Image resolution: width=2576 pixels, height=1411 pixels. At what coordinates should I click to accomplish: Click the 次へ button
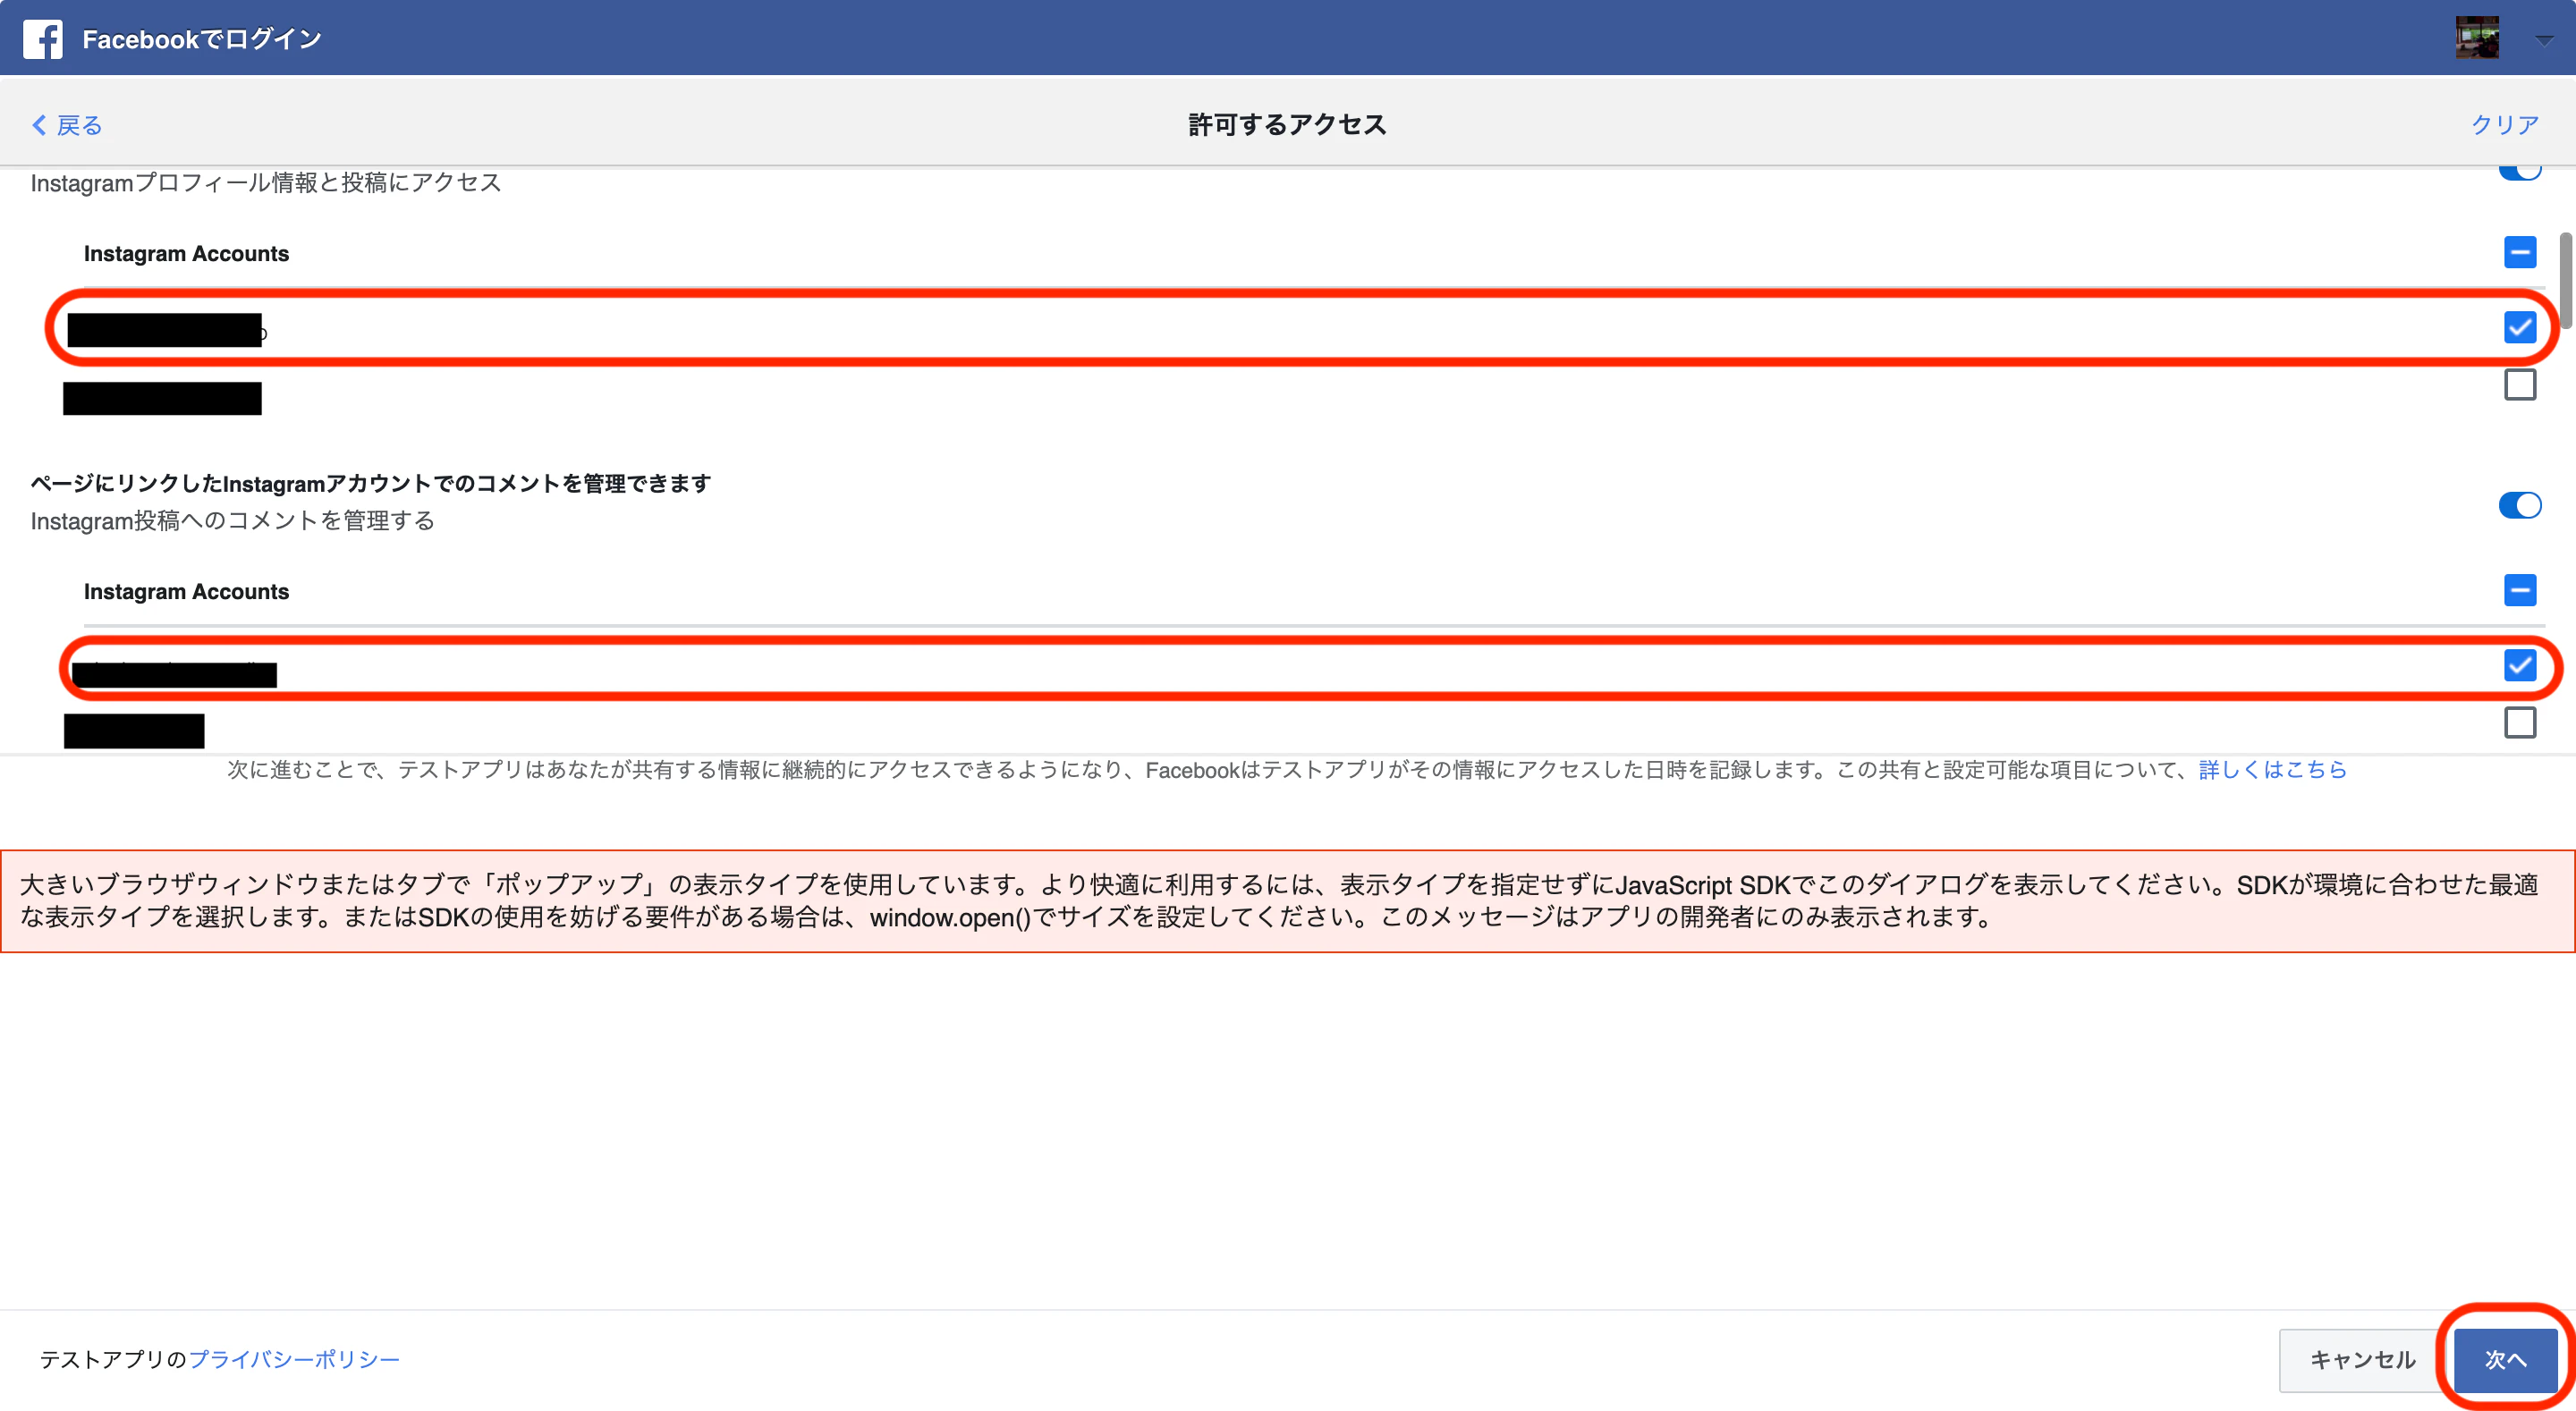tap(2505, 1360)
